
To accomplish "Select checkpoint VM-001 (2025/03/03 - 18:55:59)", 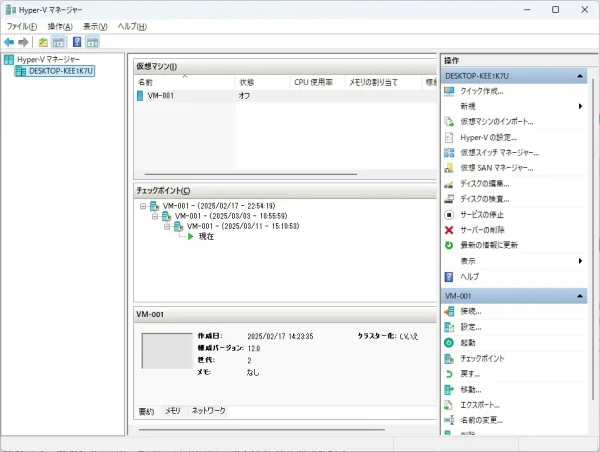I will pos(231,216).
